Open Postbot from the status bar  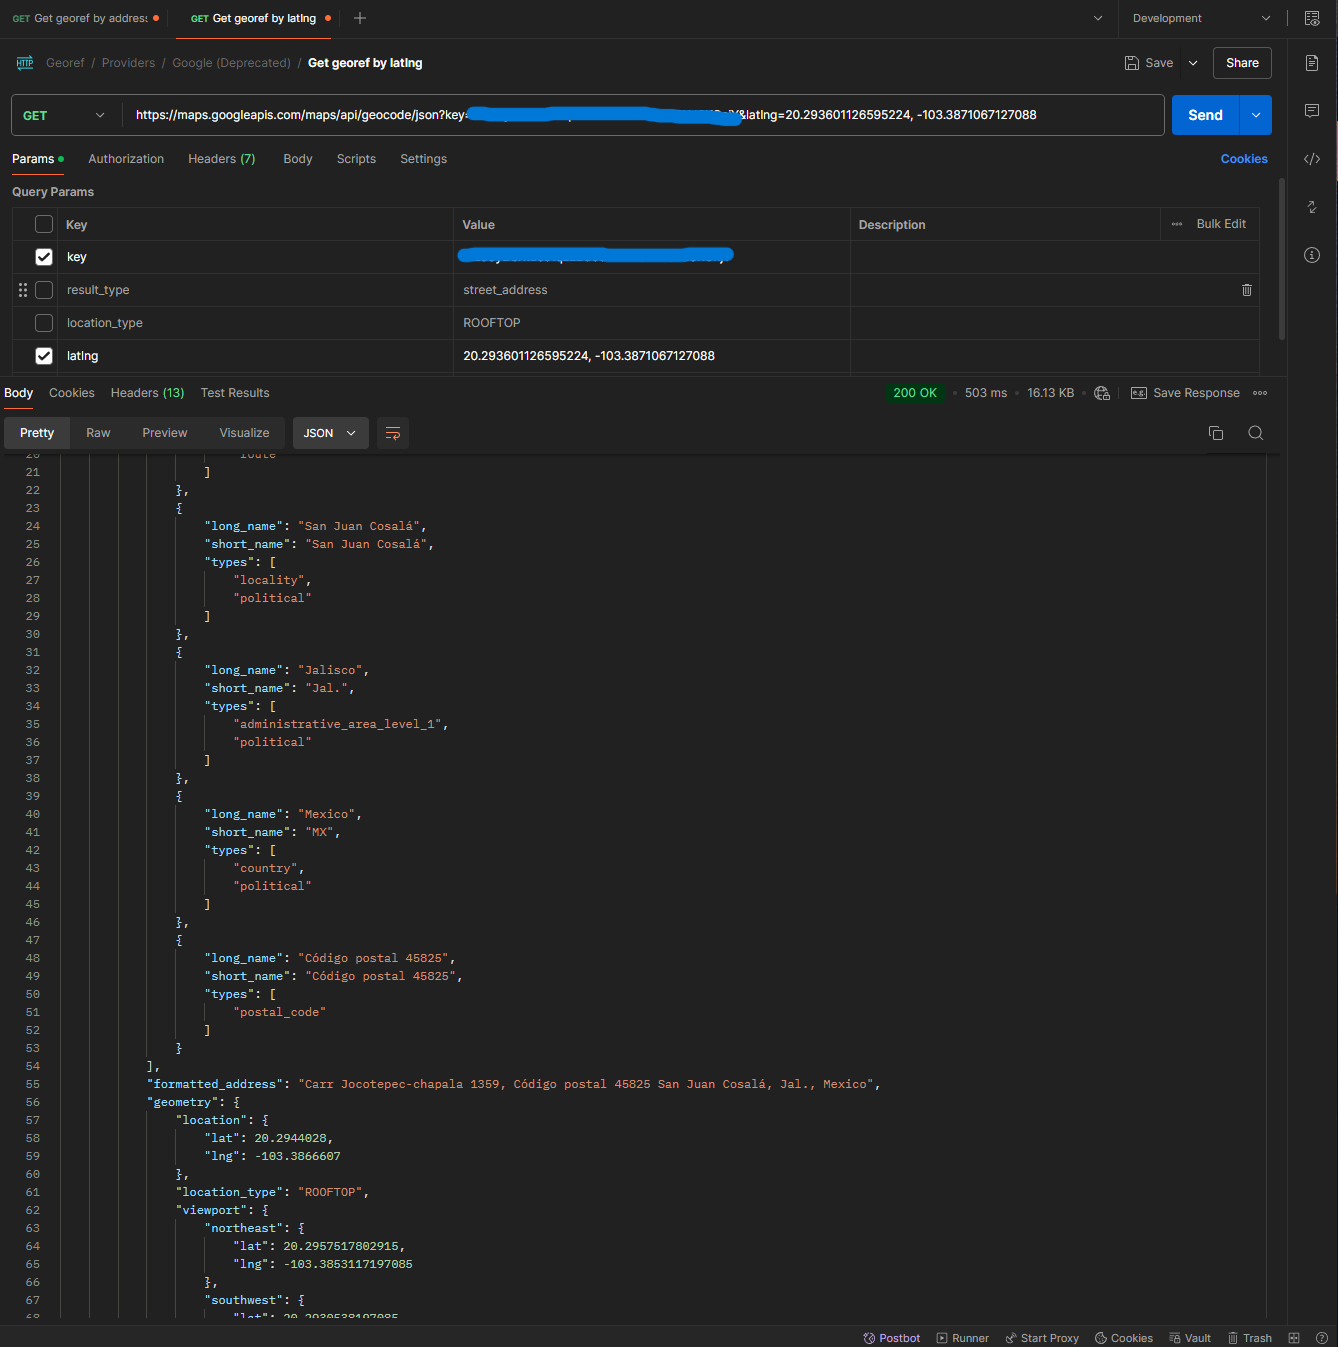pyautogui.click(x=891, y=1338)
